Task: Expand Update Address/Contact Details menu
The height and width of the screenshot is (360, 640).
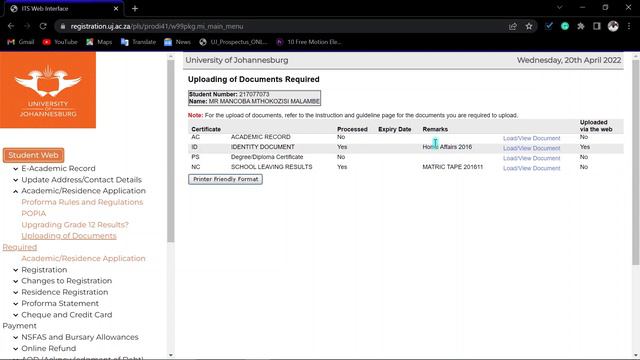Action: tap(81, 180)
